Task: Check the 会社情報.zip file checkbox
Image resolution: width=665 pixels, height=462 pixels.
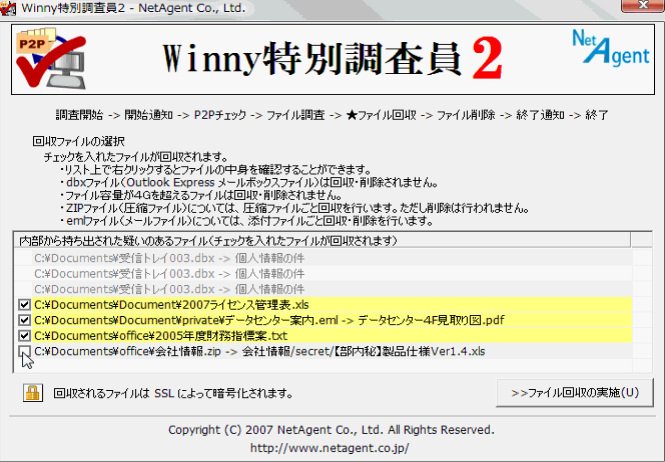Action: [24, 351]
